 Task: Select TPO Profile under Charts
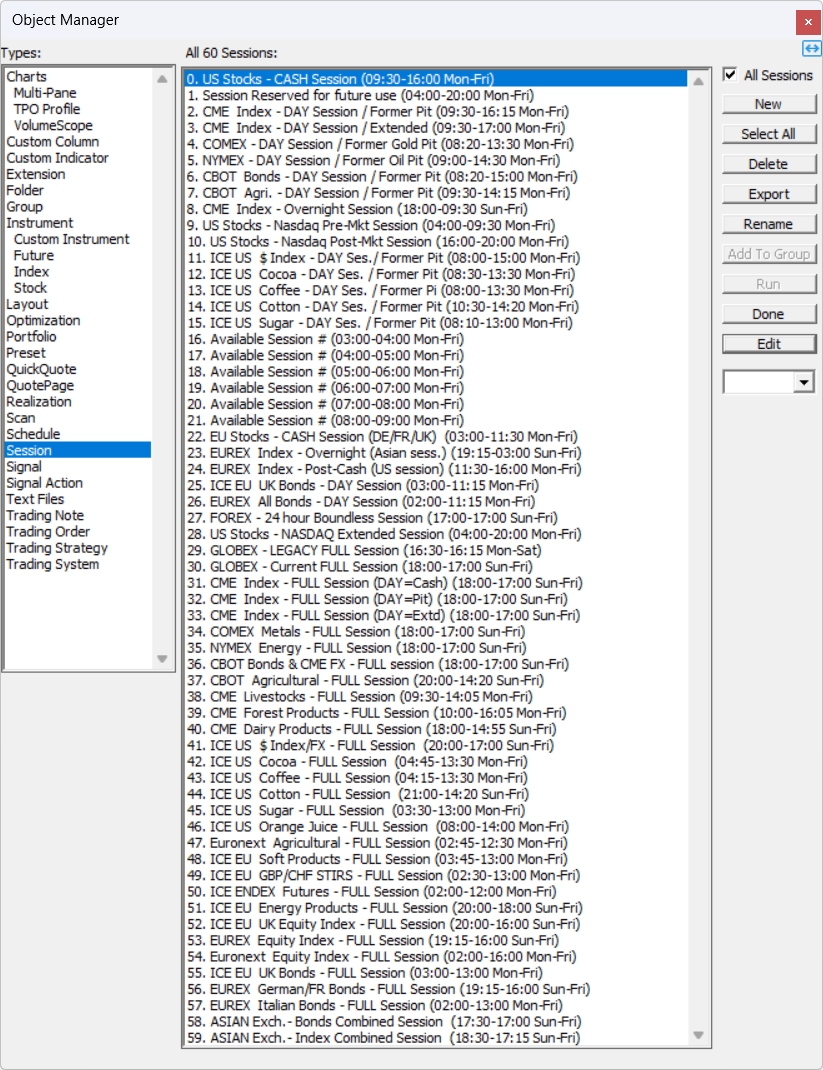click(47, 109)
